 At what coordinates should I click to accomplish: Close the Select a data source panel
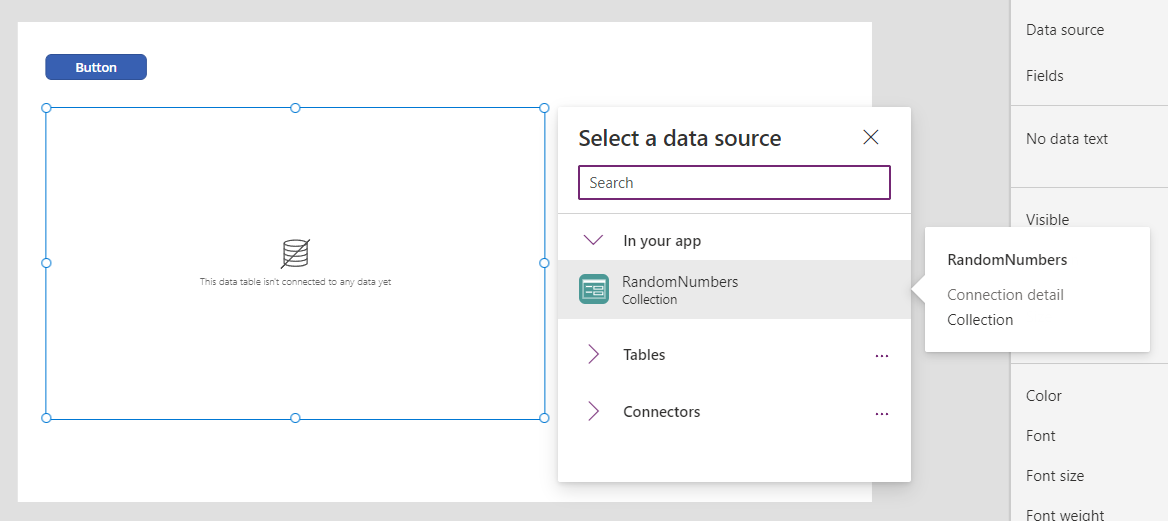[x=871, y=138]
